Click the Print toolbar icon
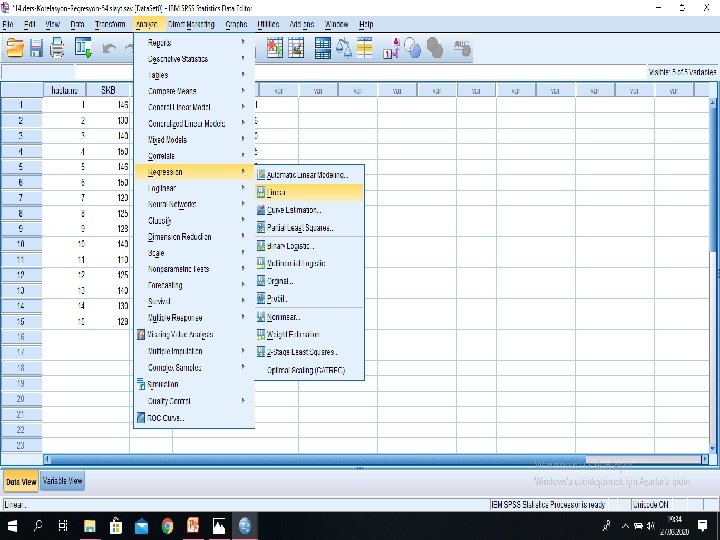The width and height of the screenshot is (720, 540). point(57,48)
